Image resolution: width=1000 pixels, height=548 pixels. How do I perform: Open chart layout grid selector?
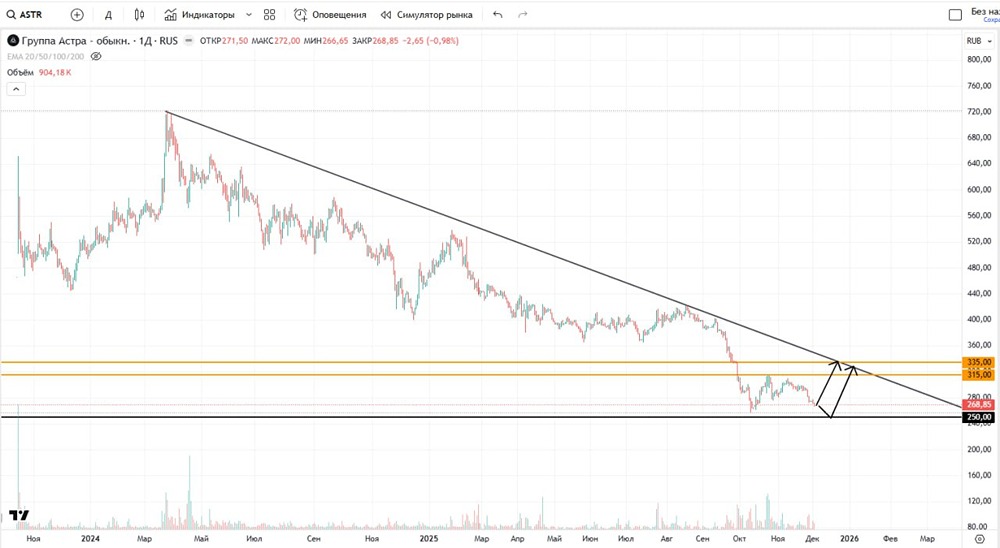(270, 15)
